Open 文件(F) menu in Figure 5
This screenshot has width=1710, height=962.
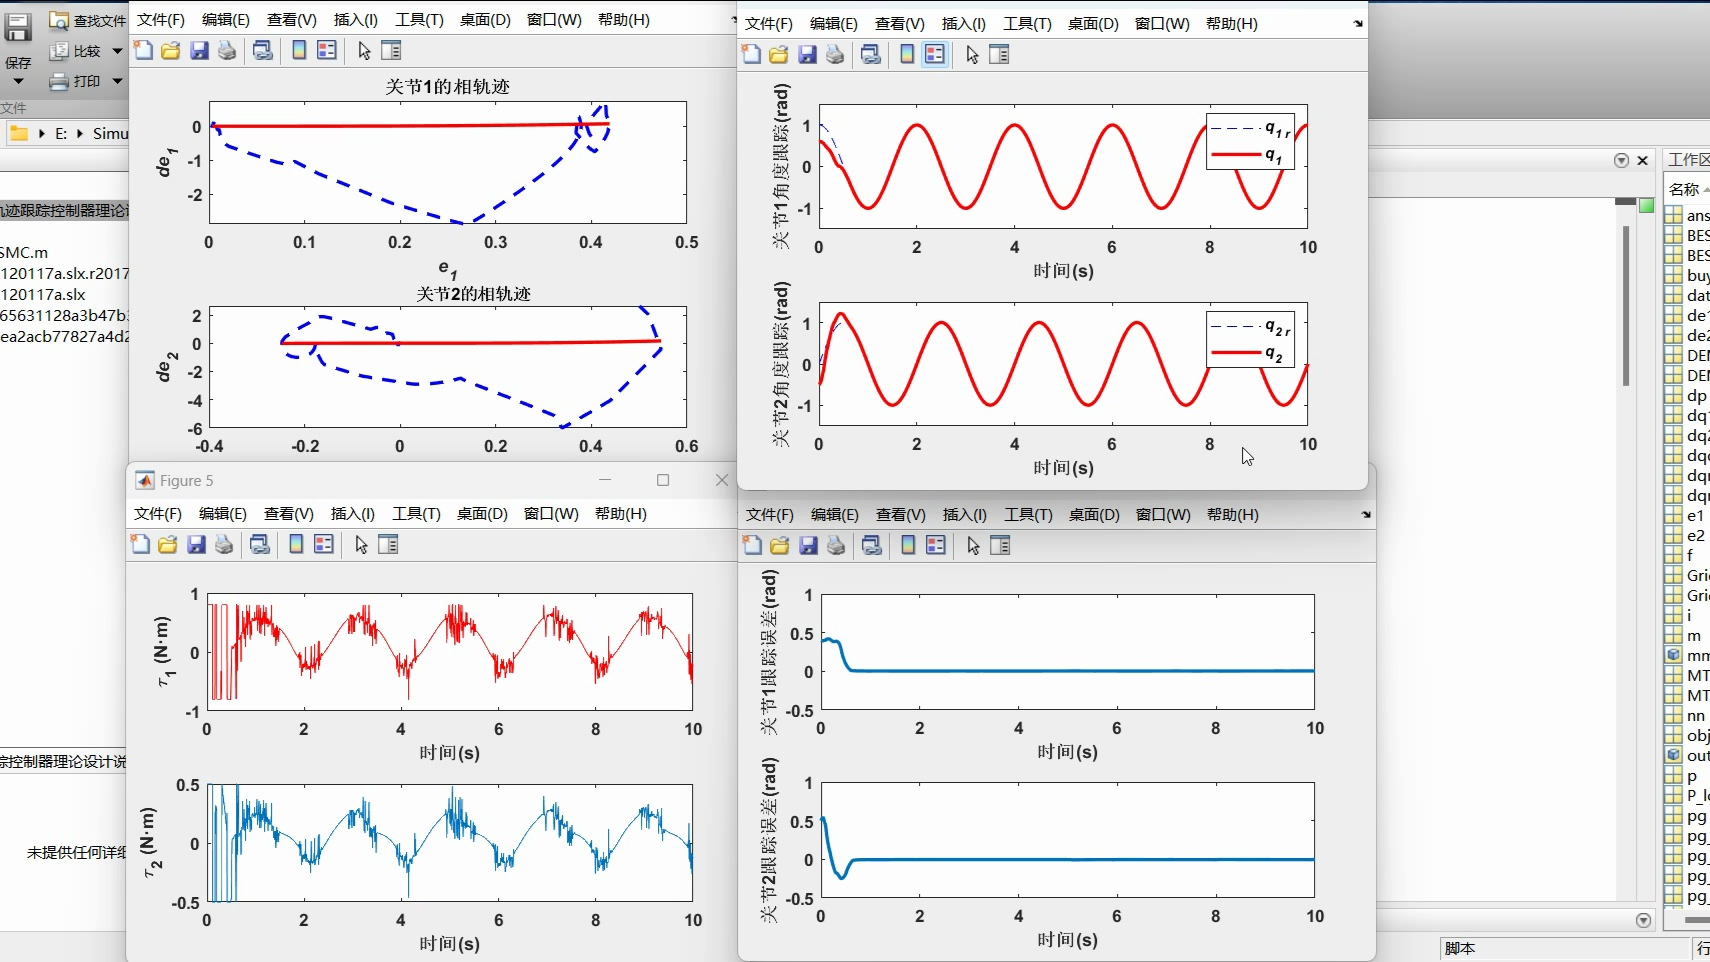pyautogui.click(x=158, y=513)
